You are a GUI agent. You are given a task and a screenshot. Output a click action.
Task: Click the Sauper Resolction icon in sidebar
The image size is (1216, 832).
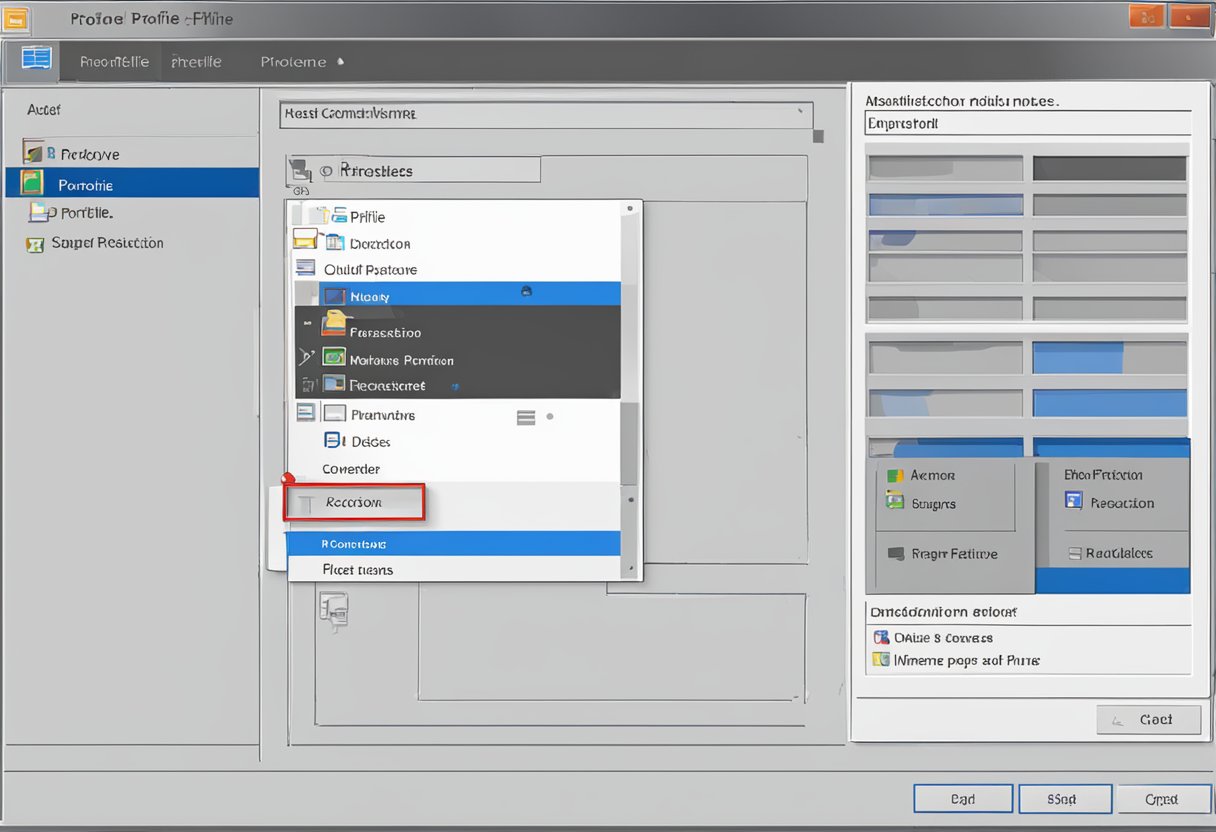(35, 244)
